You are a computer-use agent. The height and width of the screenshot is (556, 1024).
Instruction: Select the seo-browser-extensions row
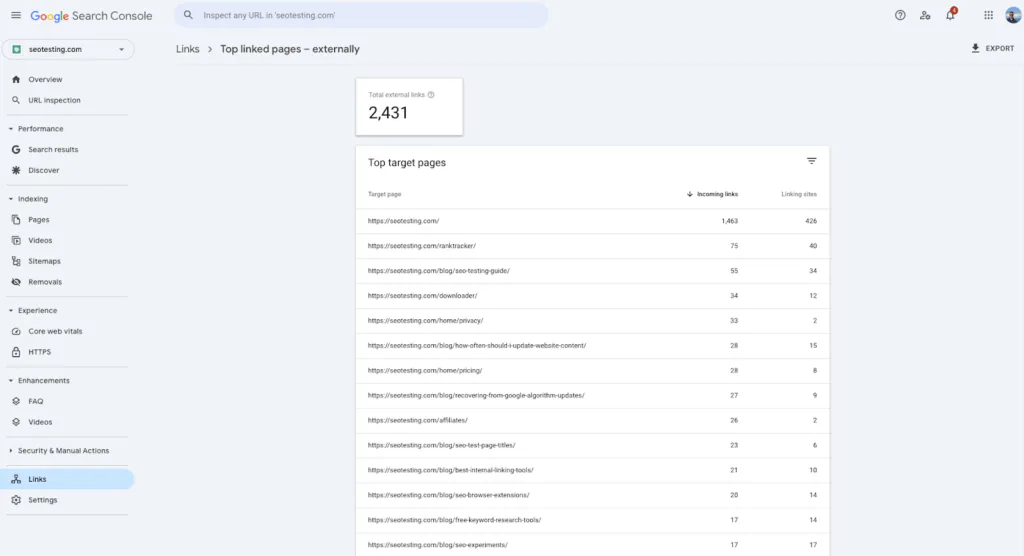pyautogui.click(x=592, y=495)
